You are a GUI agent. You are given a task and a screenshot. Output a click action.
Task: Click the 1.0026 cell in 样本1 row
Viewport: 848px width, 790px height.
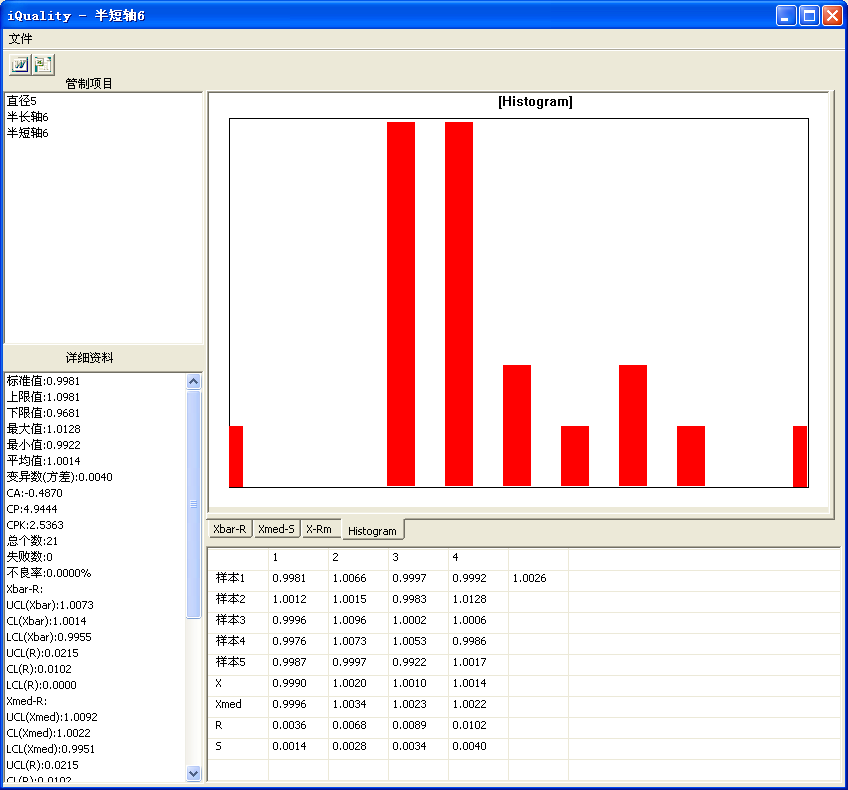[529, 579]
